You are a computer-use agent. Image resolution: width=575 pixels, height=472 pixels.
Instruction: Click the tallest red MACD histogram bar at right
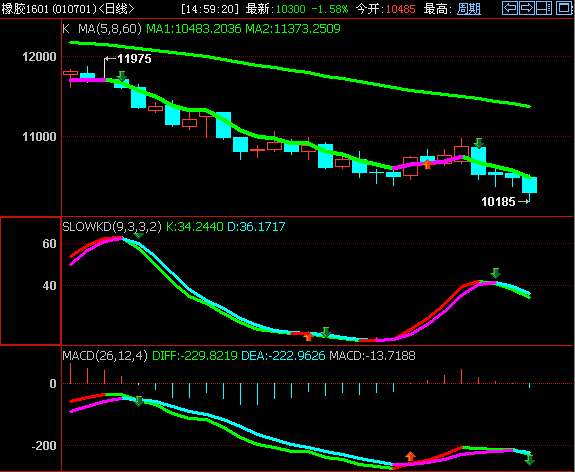(461, 376)
